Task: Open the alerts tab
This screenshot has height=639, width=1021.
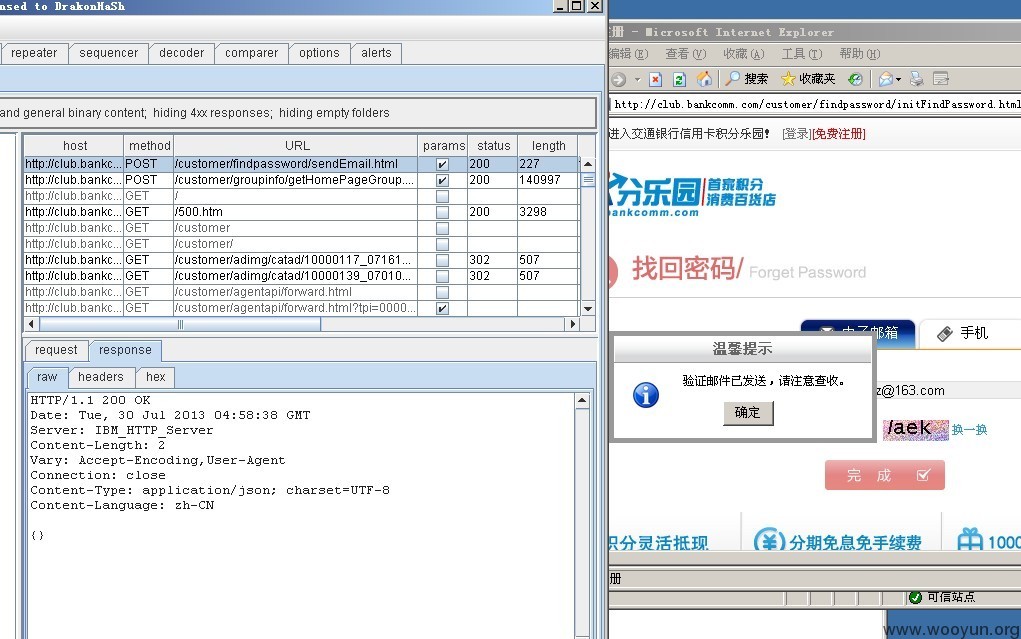Action: coord(376,53)
